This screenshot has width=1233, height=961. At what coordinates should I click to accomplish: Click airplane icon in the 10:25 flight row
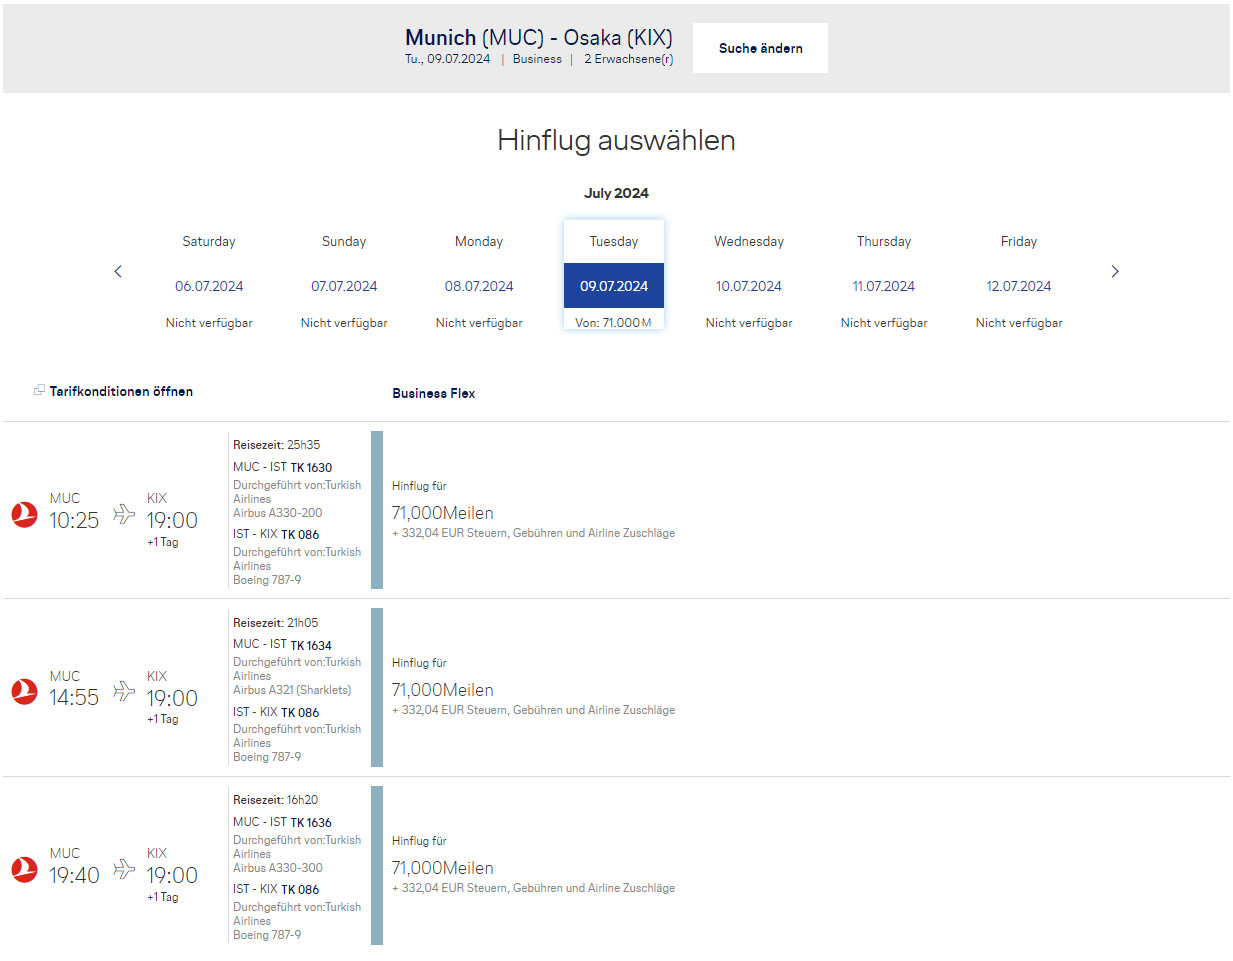(124, 514)
